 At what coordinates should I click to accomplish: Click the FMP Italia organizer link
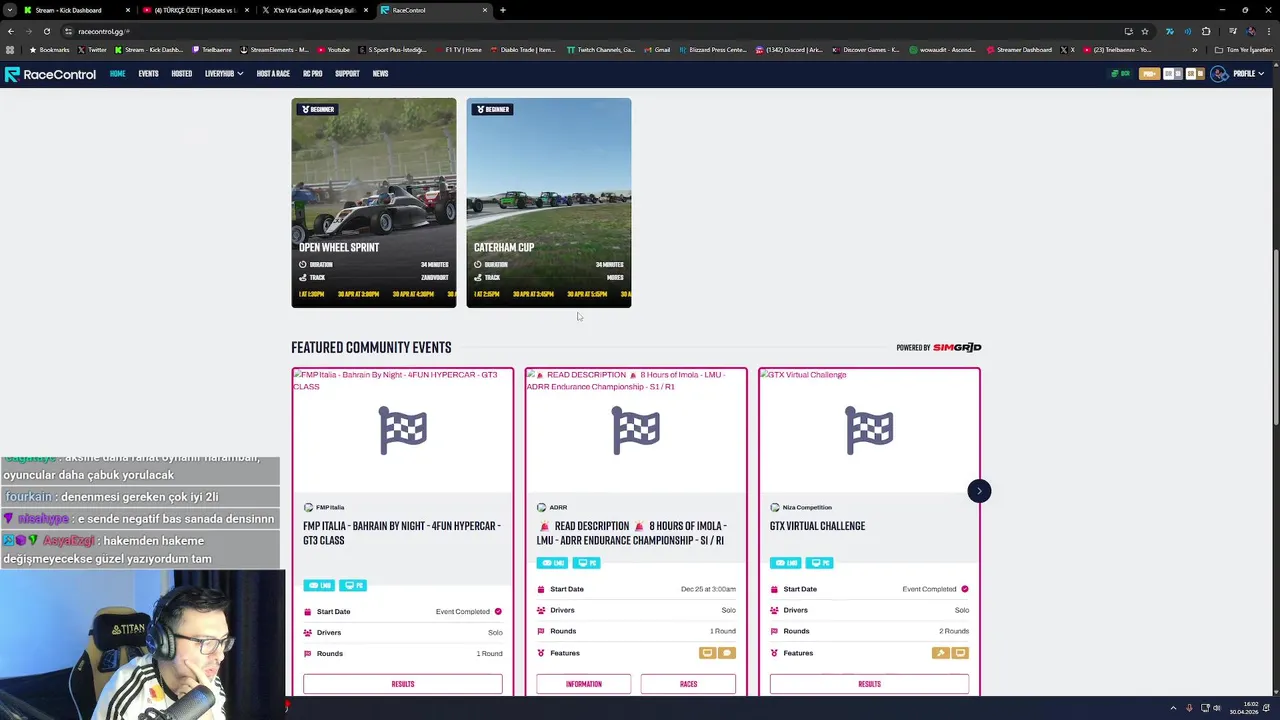coord(324,508)
